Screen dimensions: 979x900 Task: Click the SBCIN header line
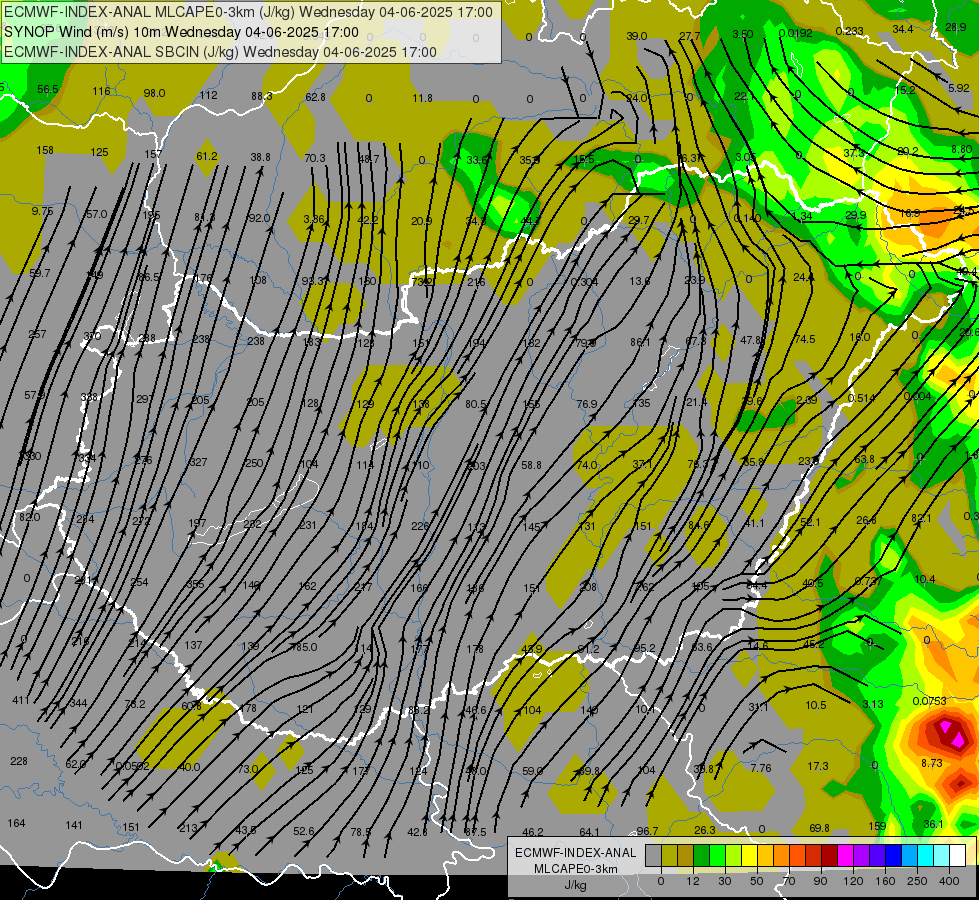tap(220, 52)
